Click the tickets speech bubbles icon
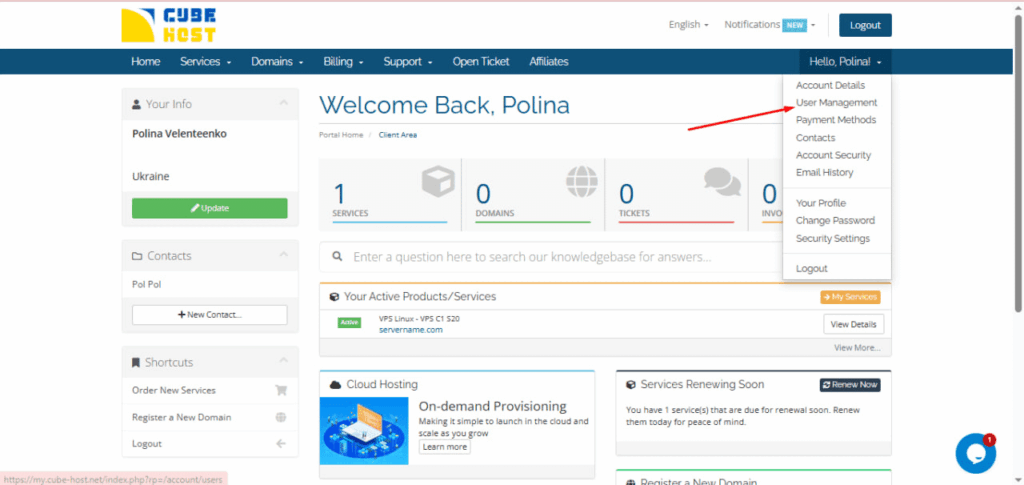 (x=722, y=183)
